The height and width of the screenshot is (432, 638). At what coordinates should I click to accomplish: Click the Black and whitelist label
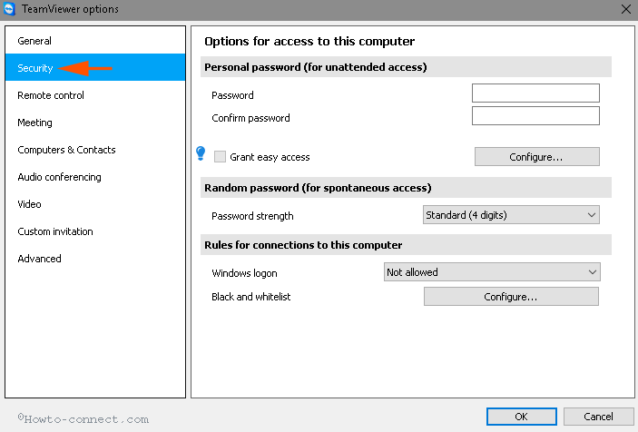tap(251, 297)
